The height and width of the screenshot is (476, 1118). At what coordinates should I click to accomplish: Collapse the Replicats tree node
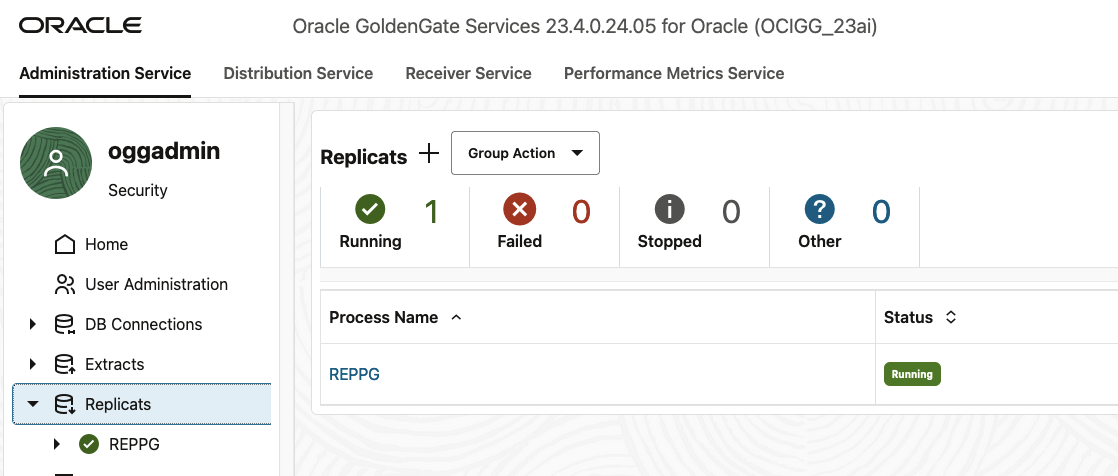point(33,404)
